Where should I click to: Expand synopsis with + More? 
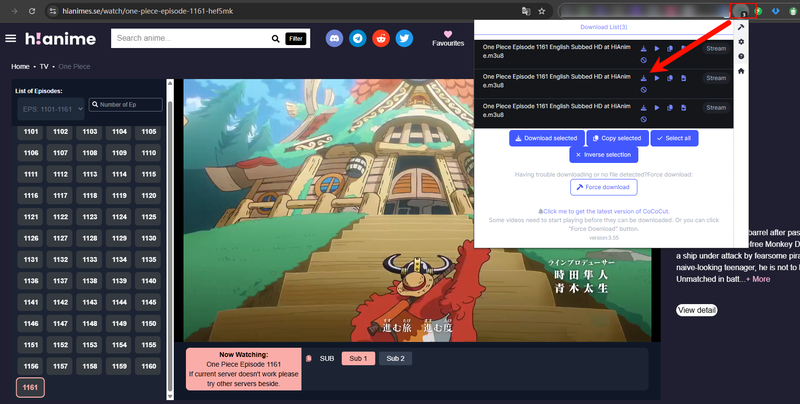tap(758, 279)
